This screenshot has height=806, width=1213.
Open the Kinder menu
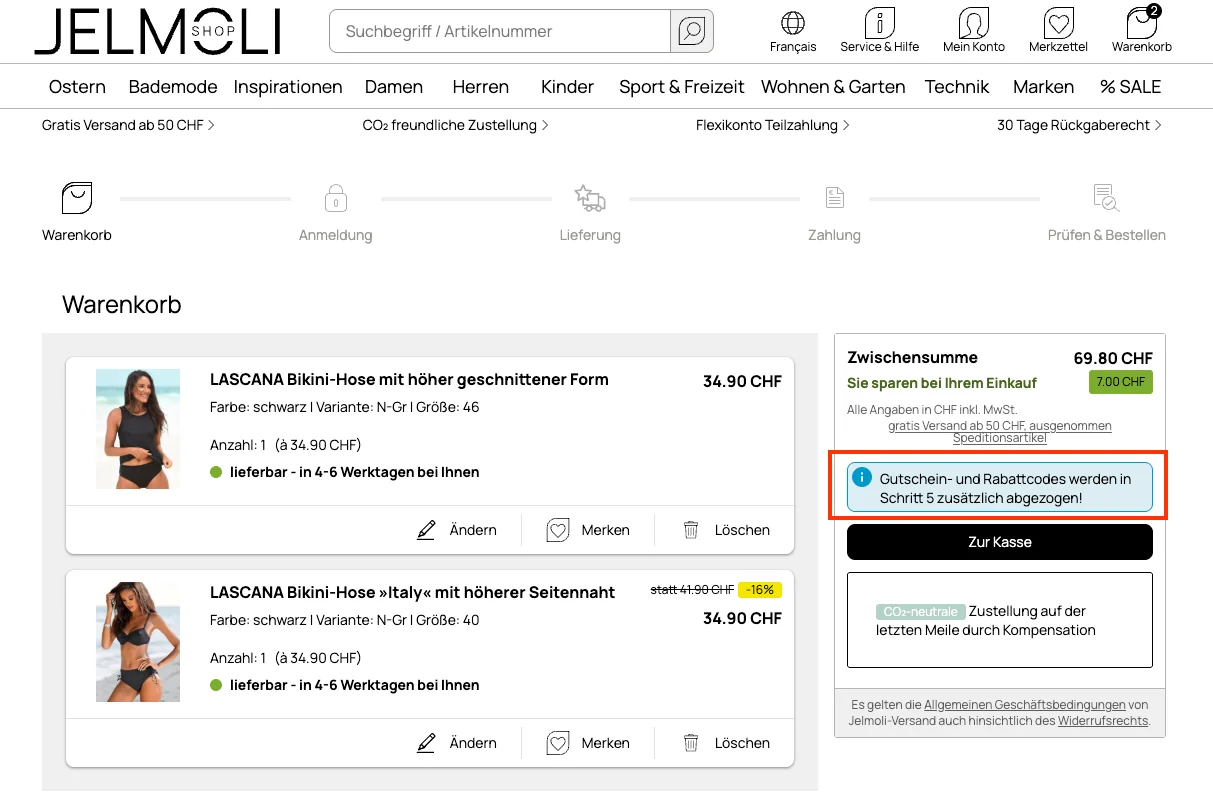tap(568, 87)
